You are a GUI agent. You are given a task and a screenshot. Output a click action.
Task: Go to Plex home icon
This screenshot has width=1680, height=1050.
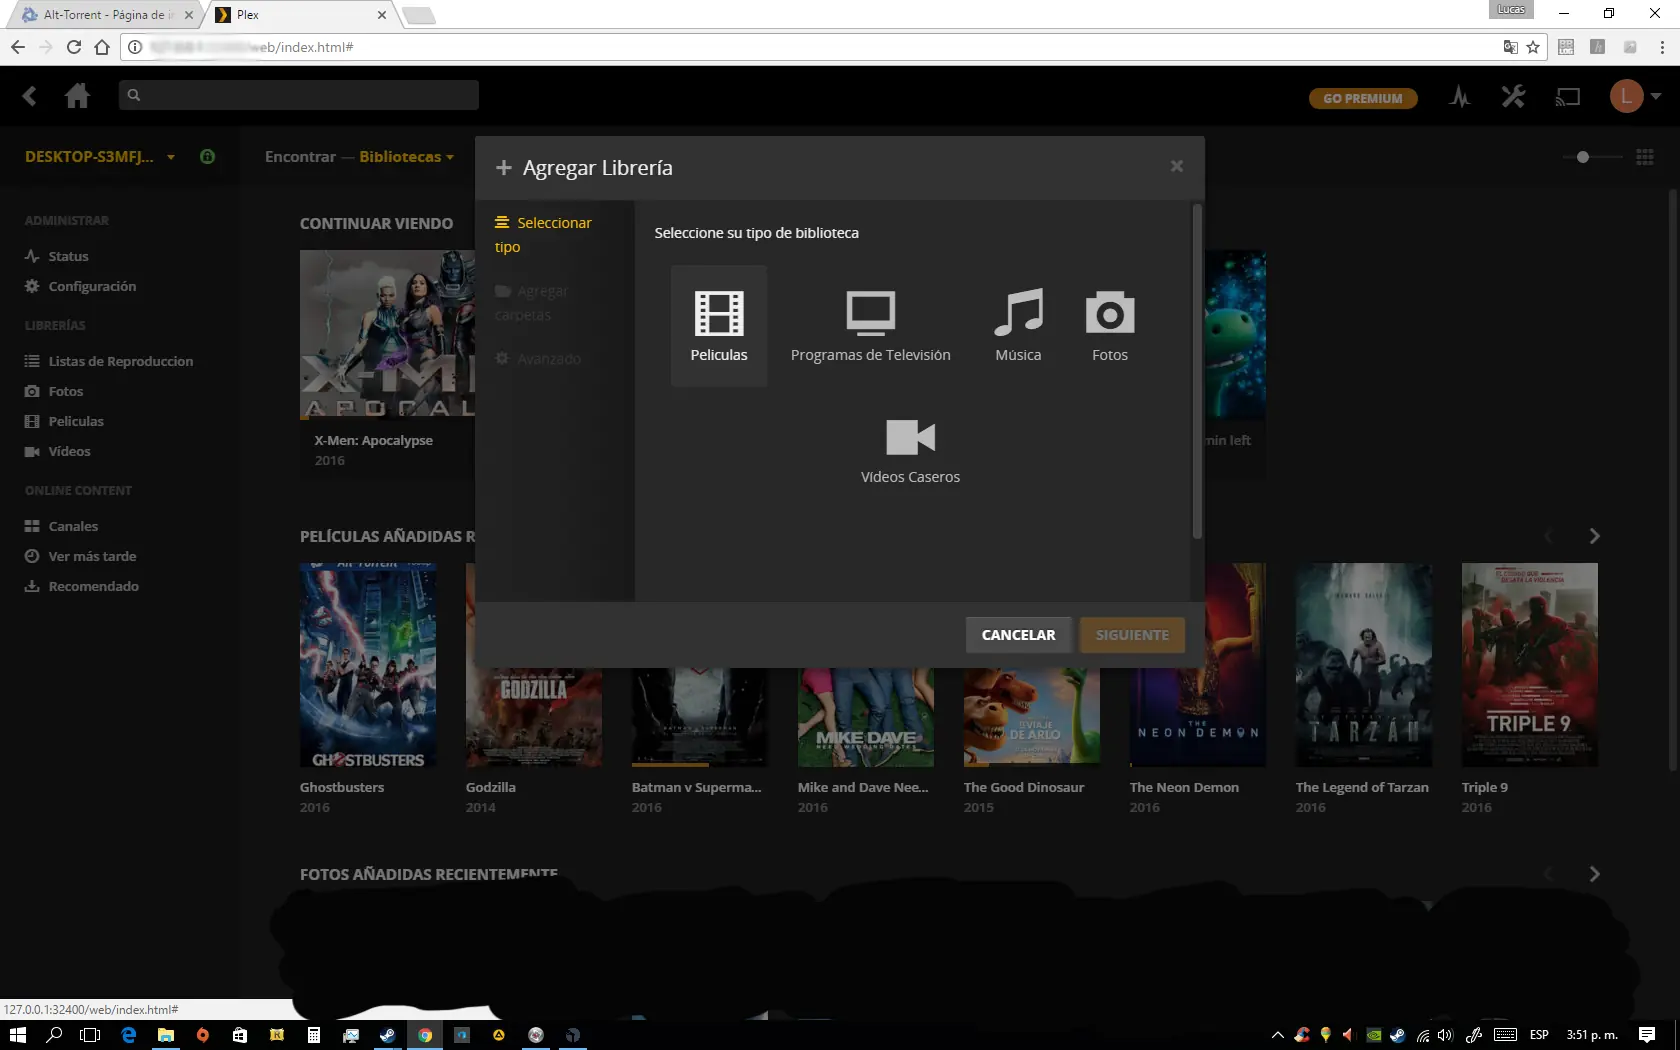click(x=77, y=96)
